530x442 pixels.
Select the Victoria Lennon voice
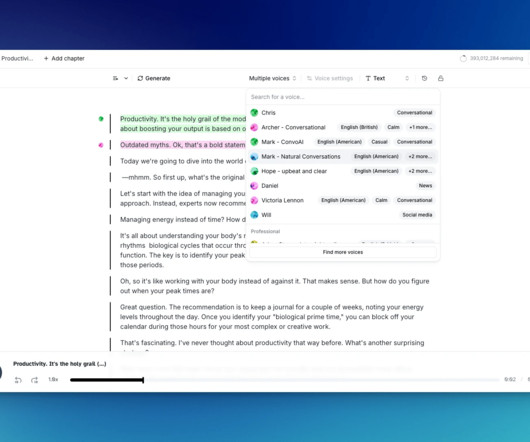click(343, 200)
